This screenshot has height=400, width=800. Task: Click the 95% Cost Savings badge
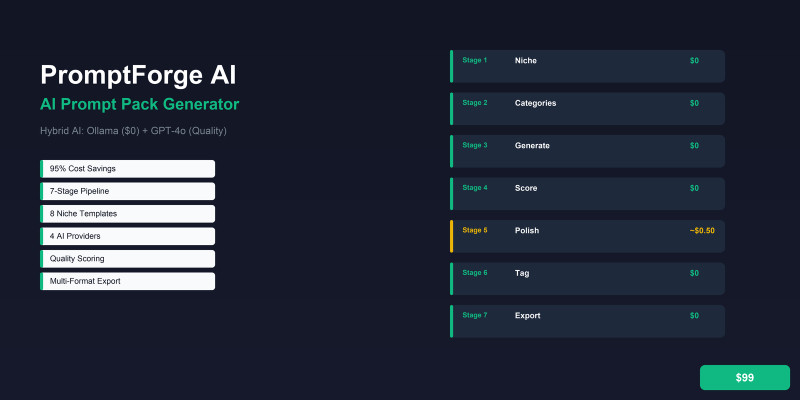127,169
